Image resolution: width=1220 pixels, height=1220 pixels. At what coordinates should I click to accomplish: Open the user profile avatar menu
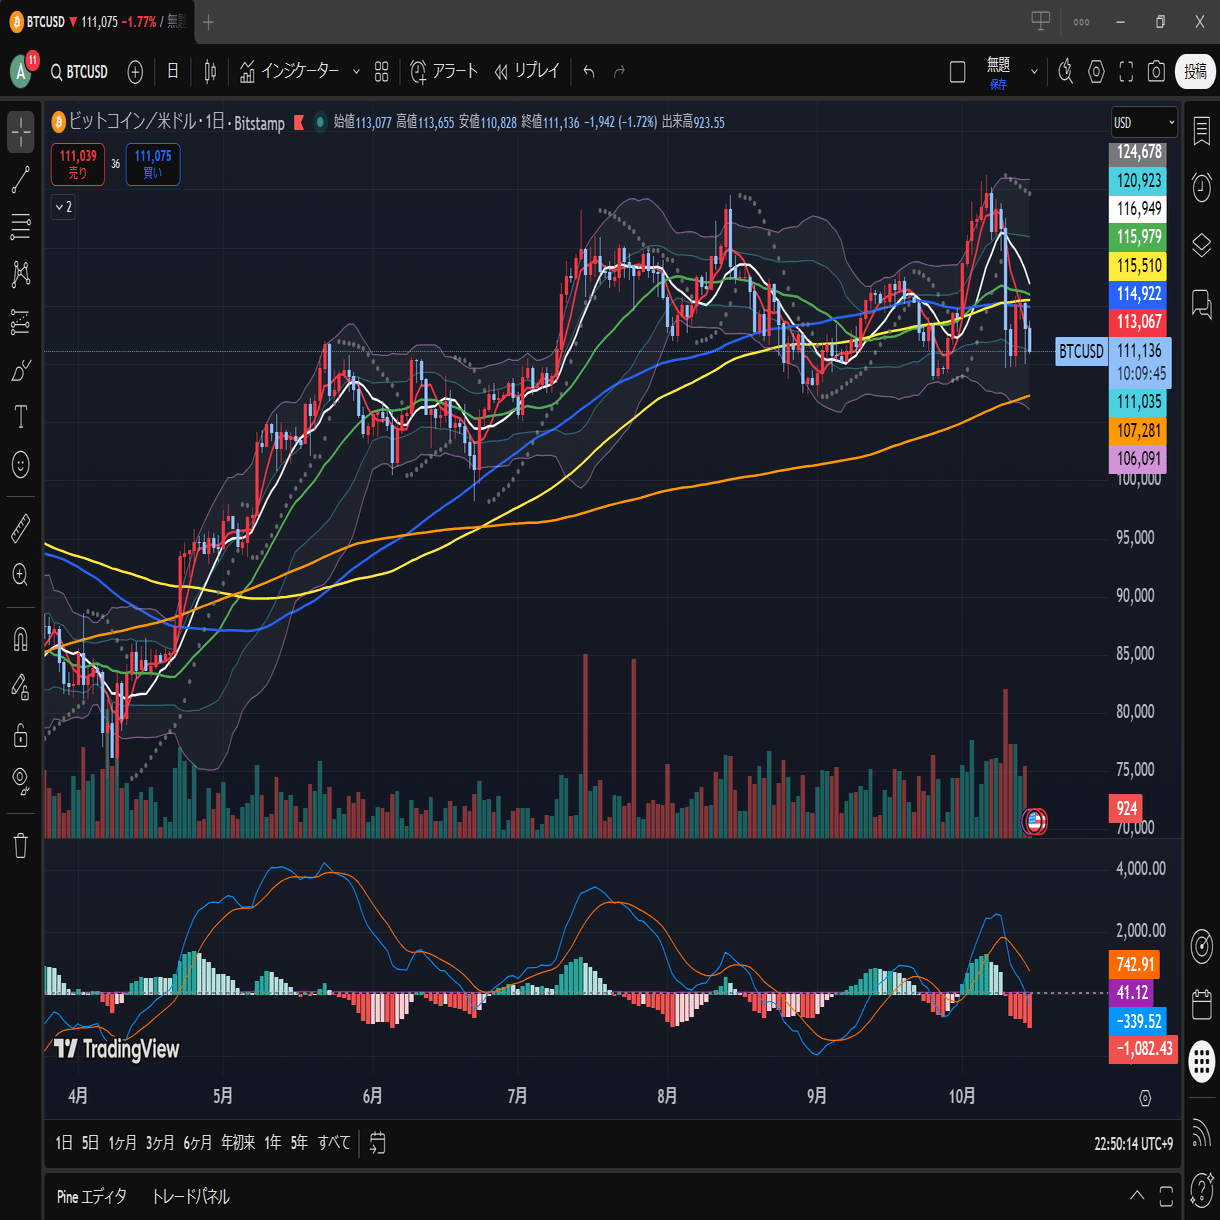click(22, 70)
